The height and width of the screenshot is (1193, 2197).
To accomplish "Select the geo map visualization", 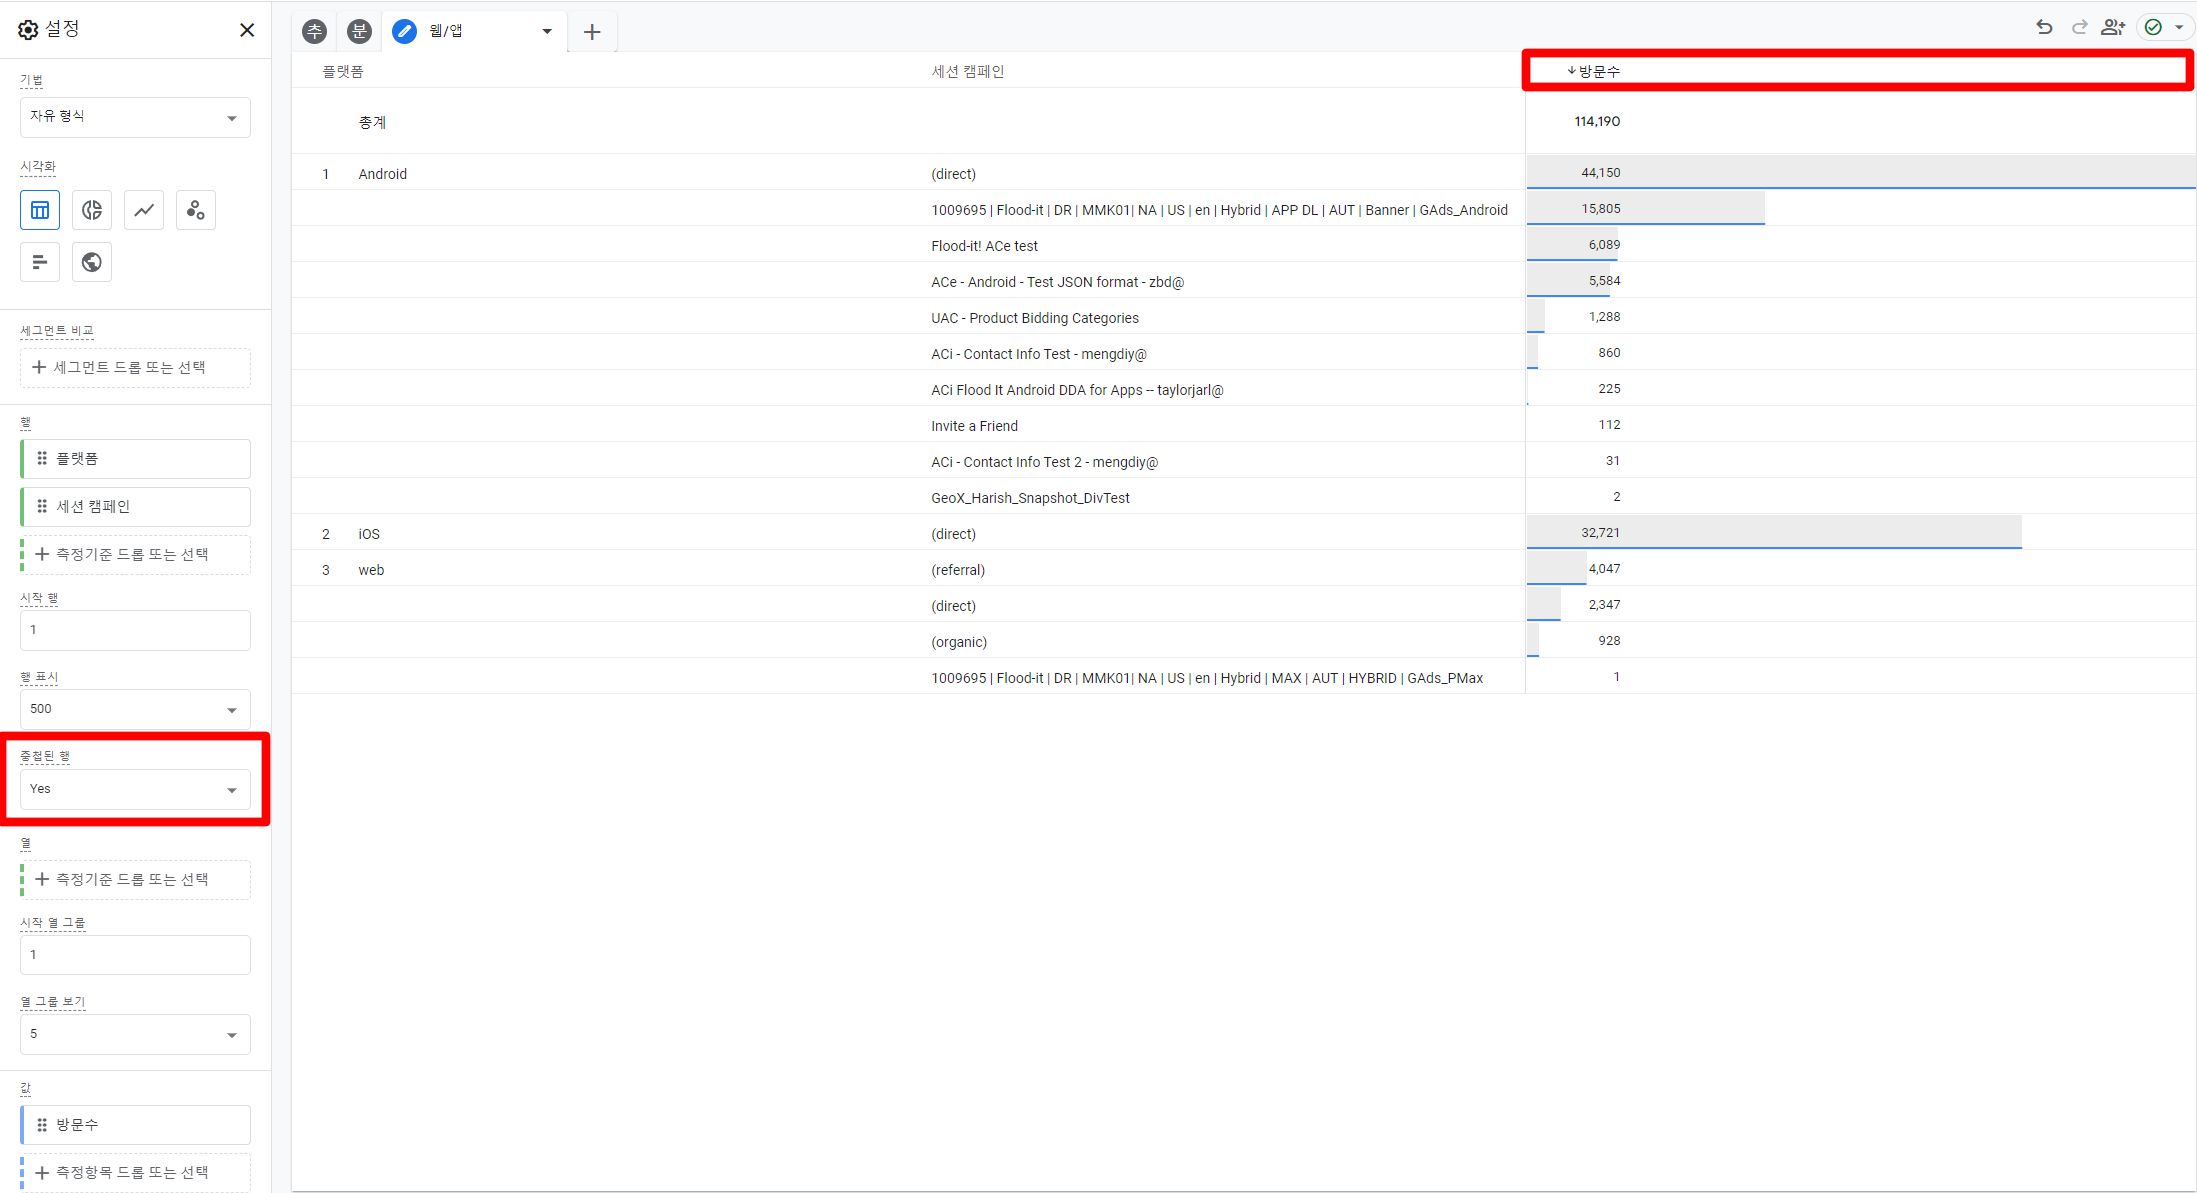I will click(x=92, y=262).
